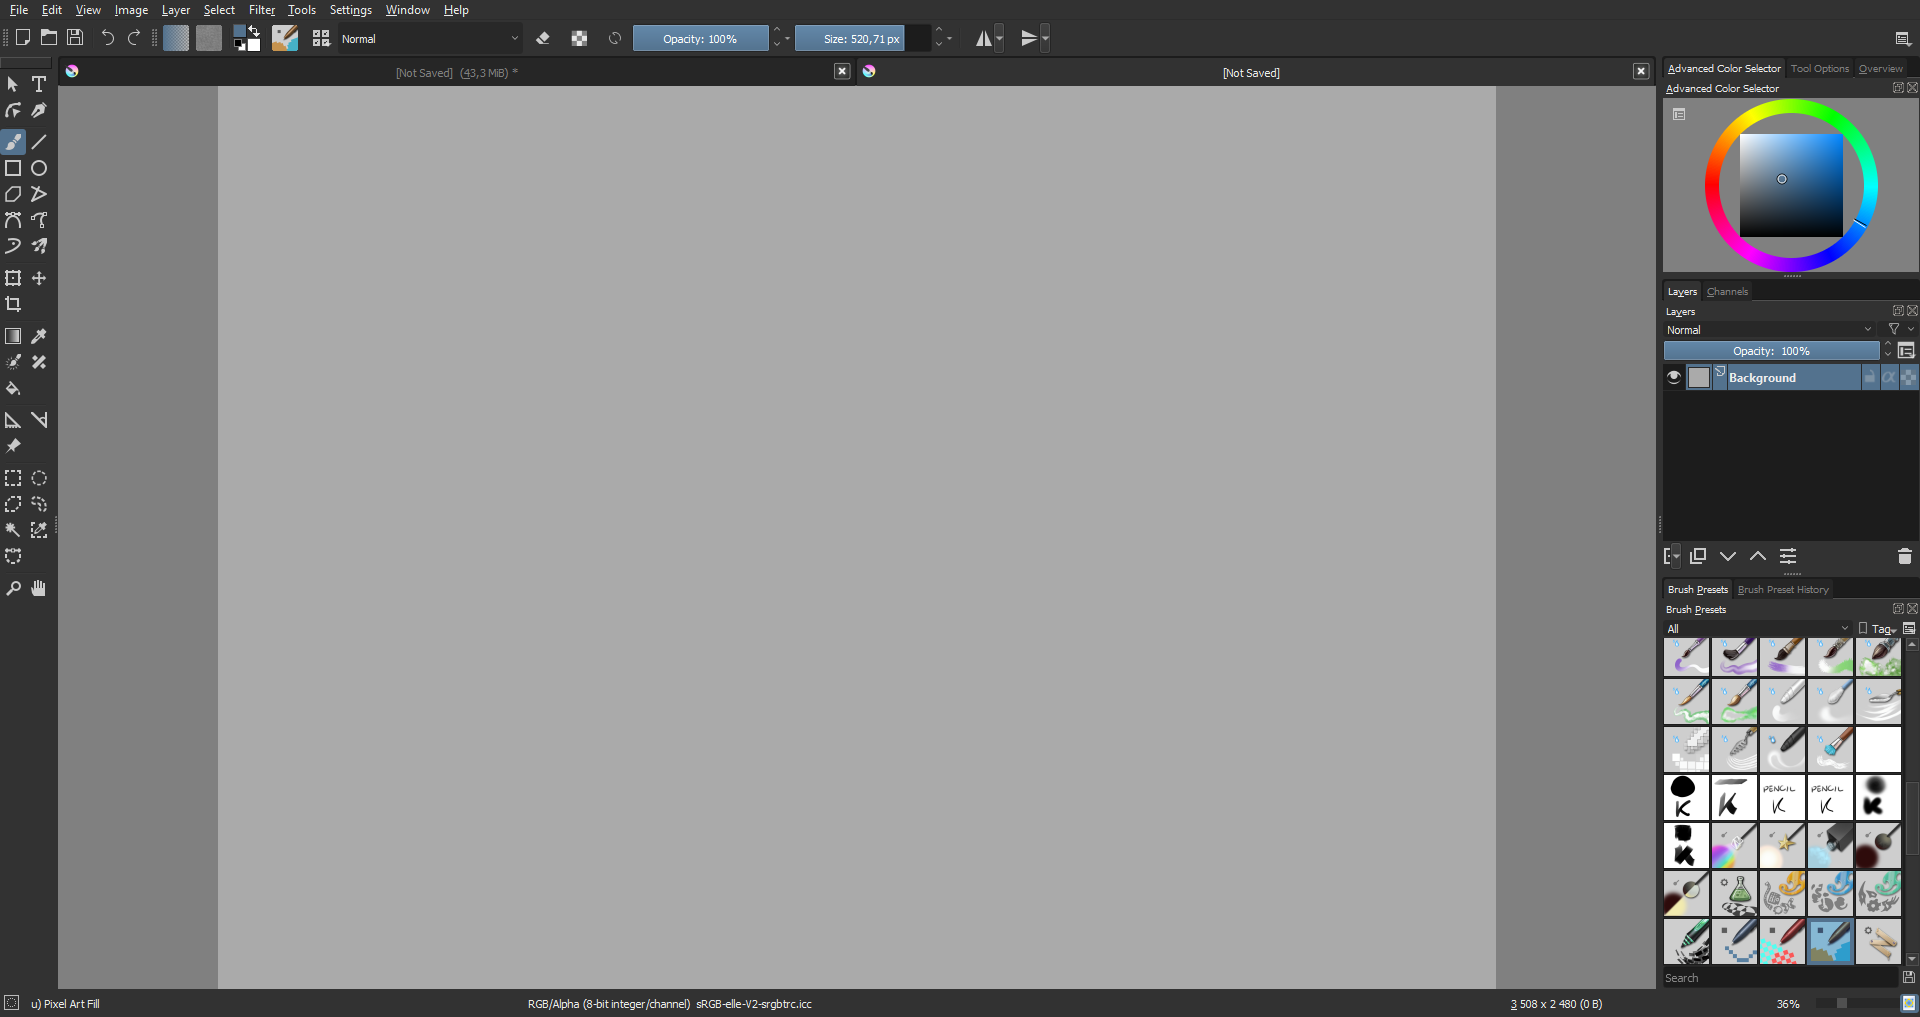Open the layer blending mode dropdown
Viewport: 1920px width, 1017px height.
[x=1769, y=330]
